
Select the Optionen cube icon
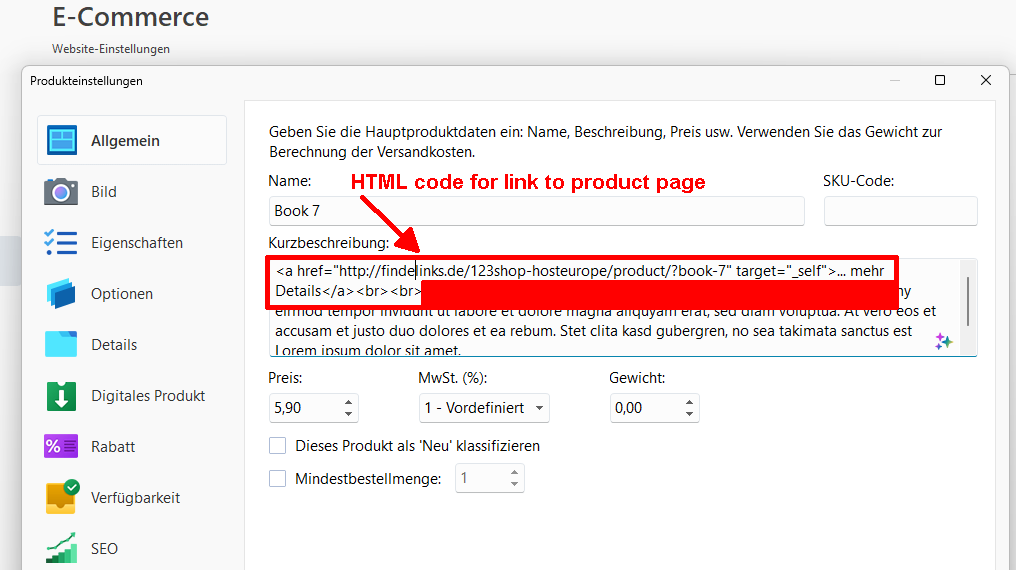coord(62,294)
